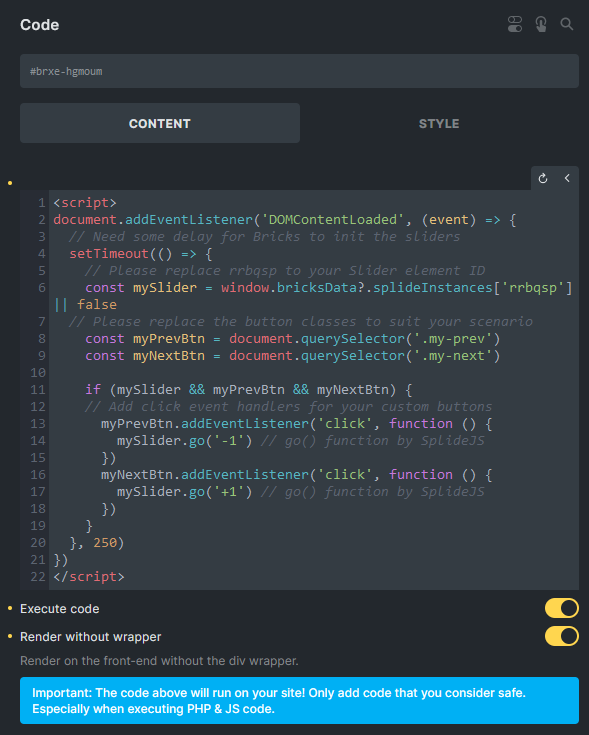The image size is (589, 735).
Task: Click the 250 timeout value
Action: [x=105, y=543]
